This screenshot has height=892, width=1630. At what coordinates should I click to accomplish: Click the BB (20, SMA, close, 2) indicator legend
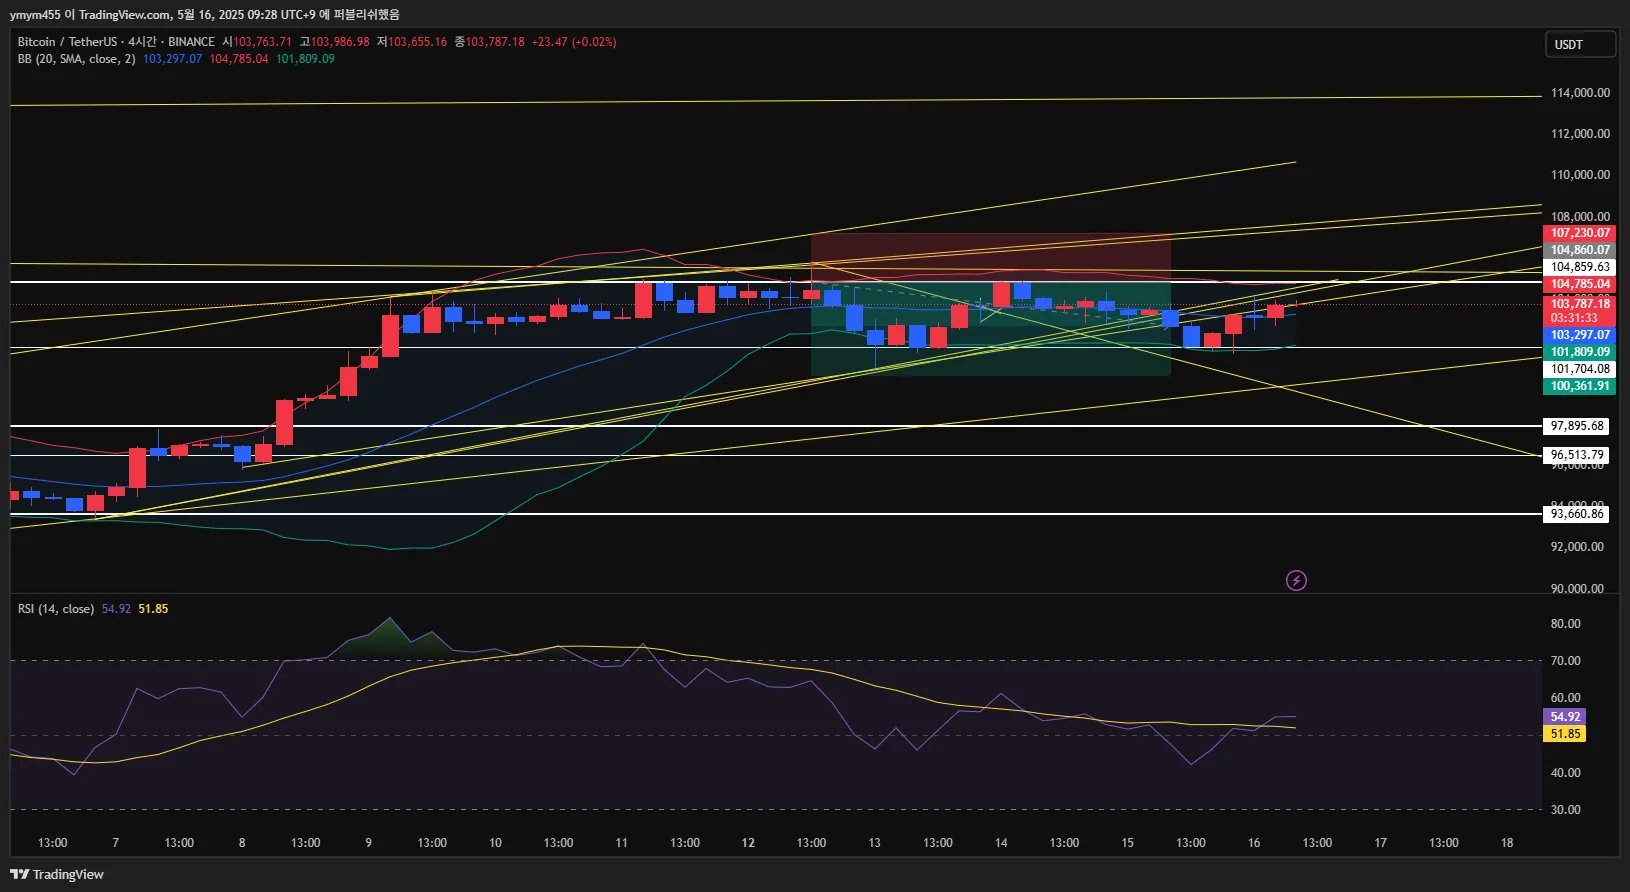click(x=76, y=59)
